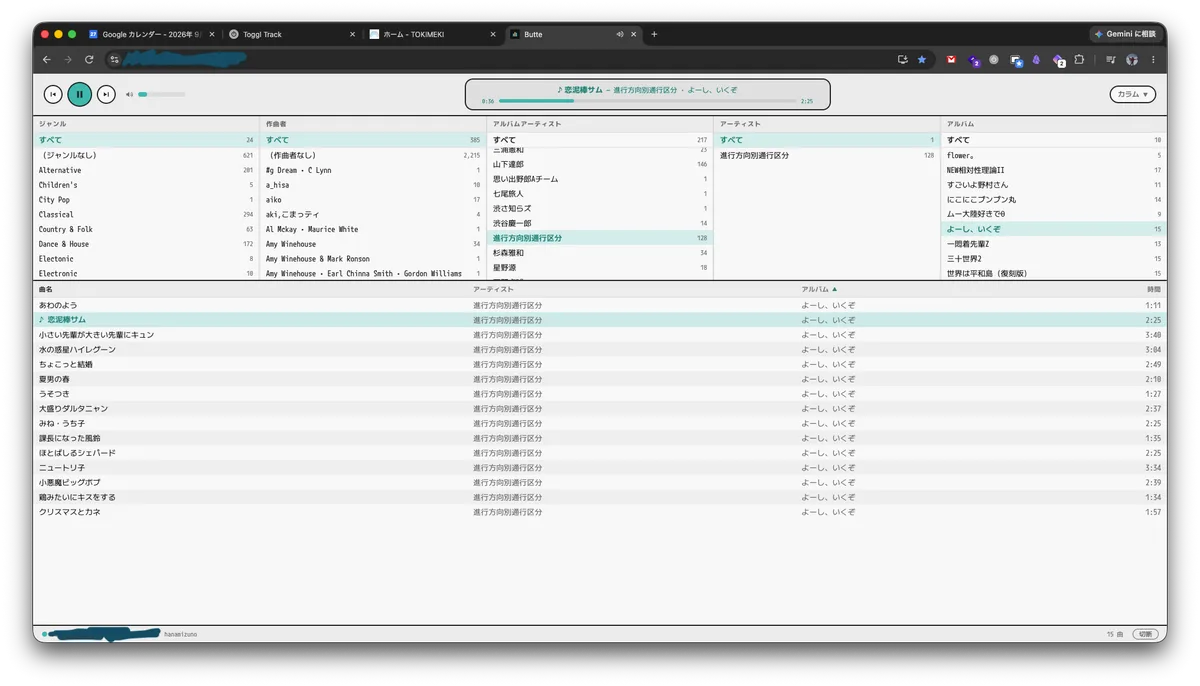The height and width of the screenshot is (686, 1200).
Task: Select album artist 杉森雅和
Action: click(x=599, y=253)
